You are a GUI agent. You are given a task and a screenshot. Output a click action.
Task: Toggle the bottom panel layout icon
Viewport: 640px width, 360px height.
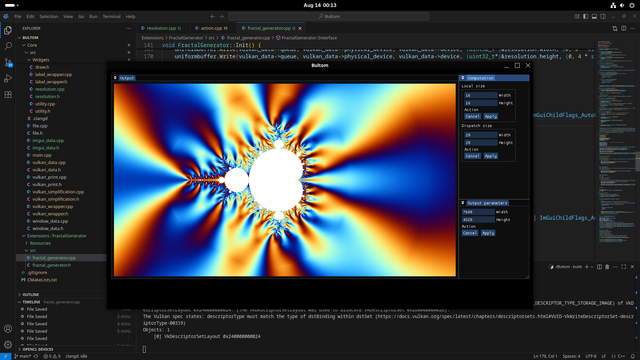(x=594, y=16)
